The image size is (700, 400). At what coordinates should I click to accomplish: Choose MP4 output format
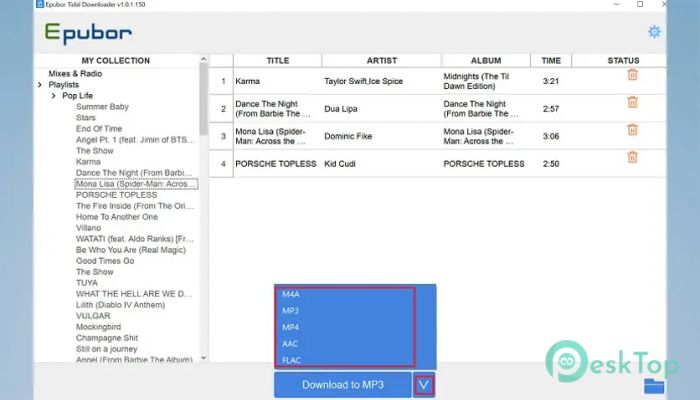click(290, 327)
